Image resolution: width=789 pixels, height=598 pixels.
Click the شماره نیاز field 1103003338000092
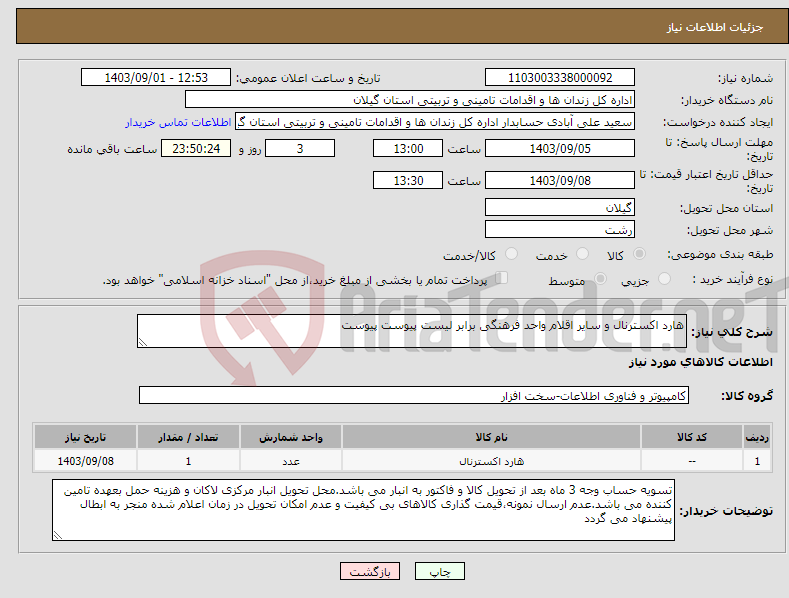coord(560,78)
